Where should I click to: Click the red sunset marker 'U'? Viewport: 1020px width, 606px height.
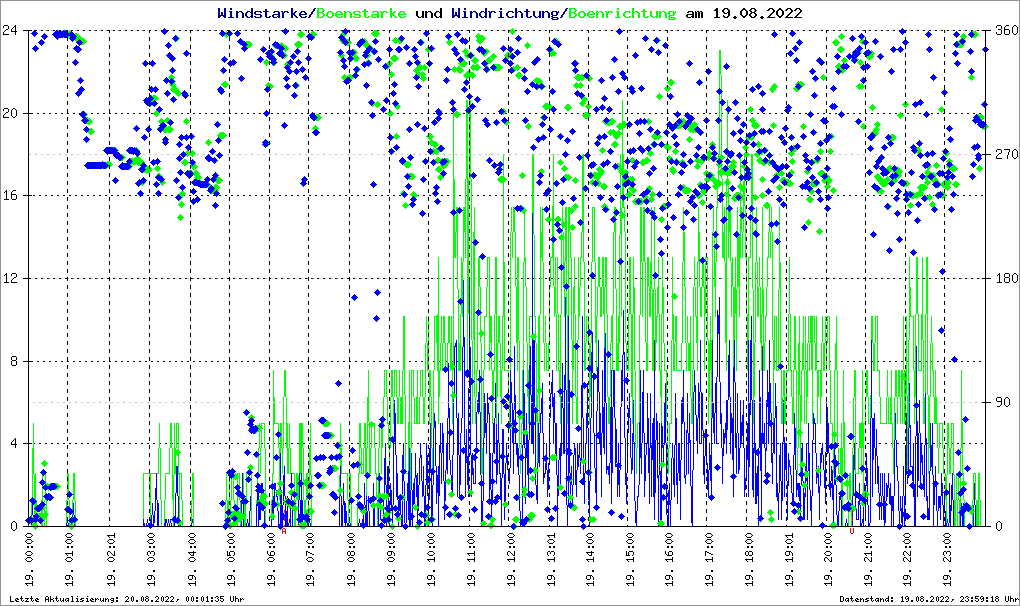(x=851, y=531)
